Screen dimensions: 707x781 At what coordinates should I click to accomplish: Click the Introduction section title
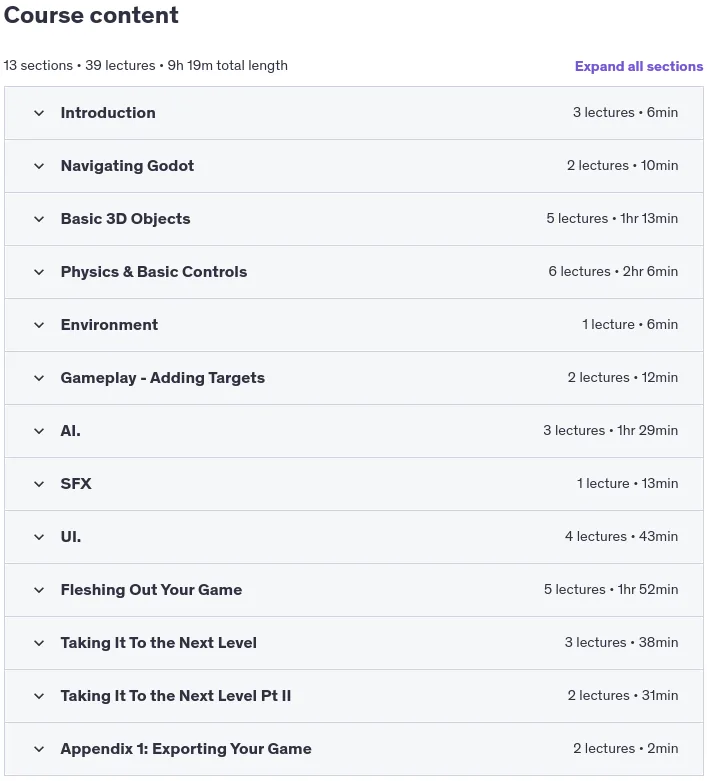point(108,113)
